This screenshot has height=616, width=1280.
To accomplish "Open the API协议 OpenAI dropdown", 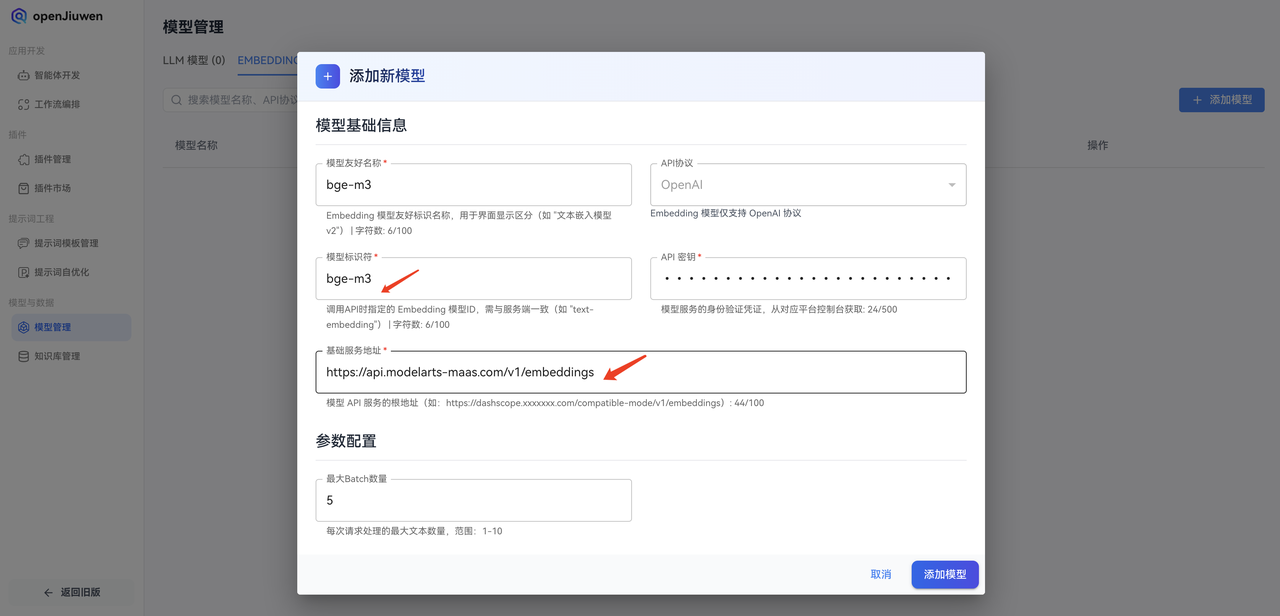I will point(808,185).
